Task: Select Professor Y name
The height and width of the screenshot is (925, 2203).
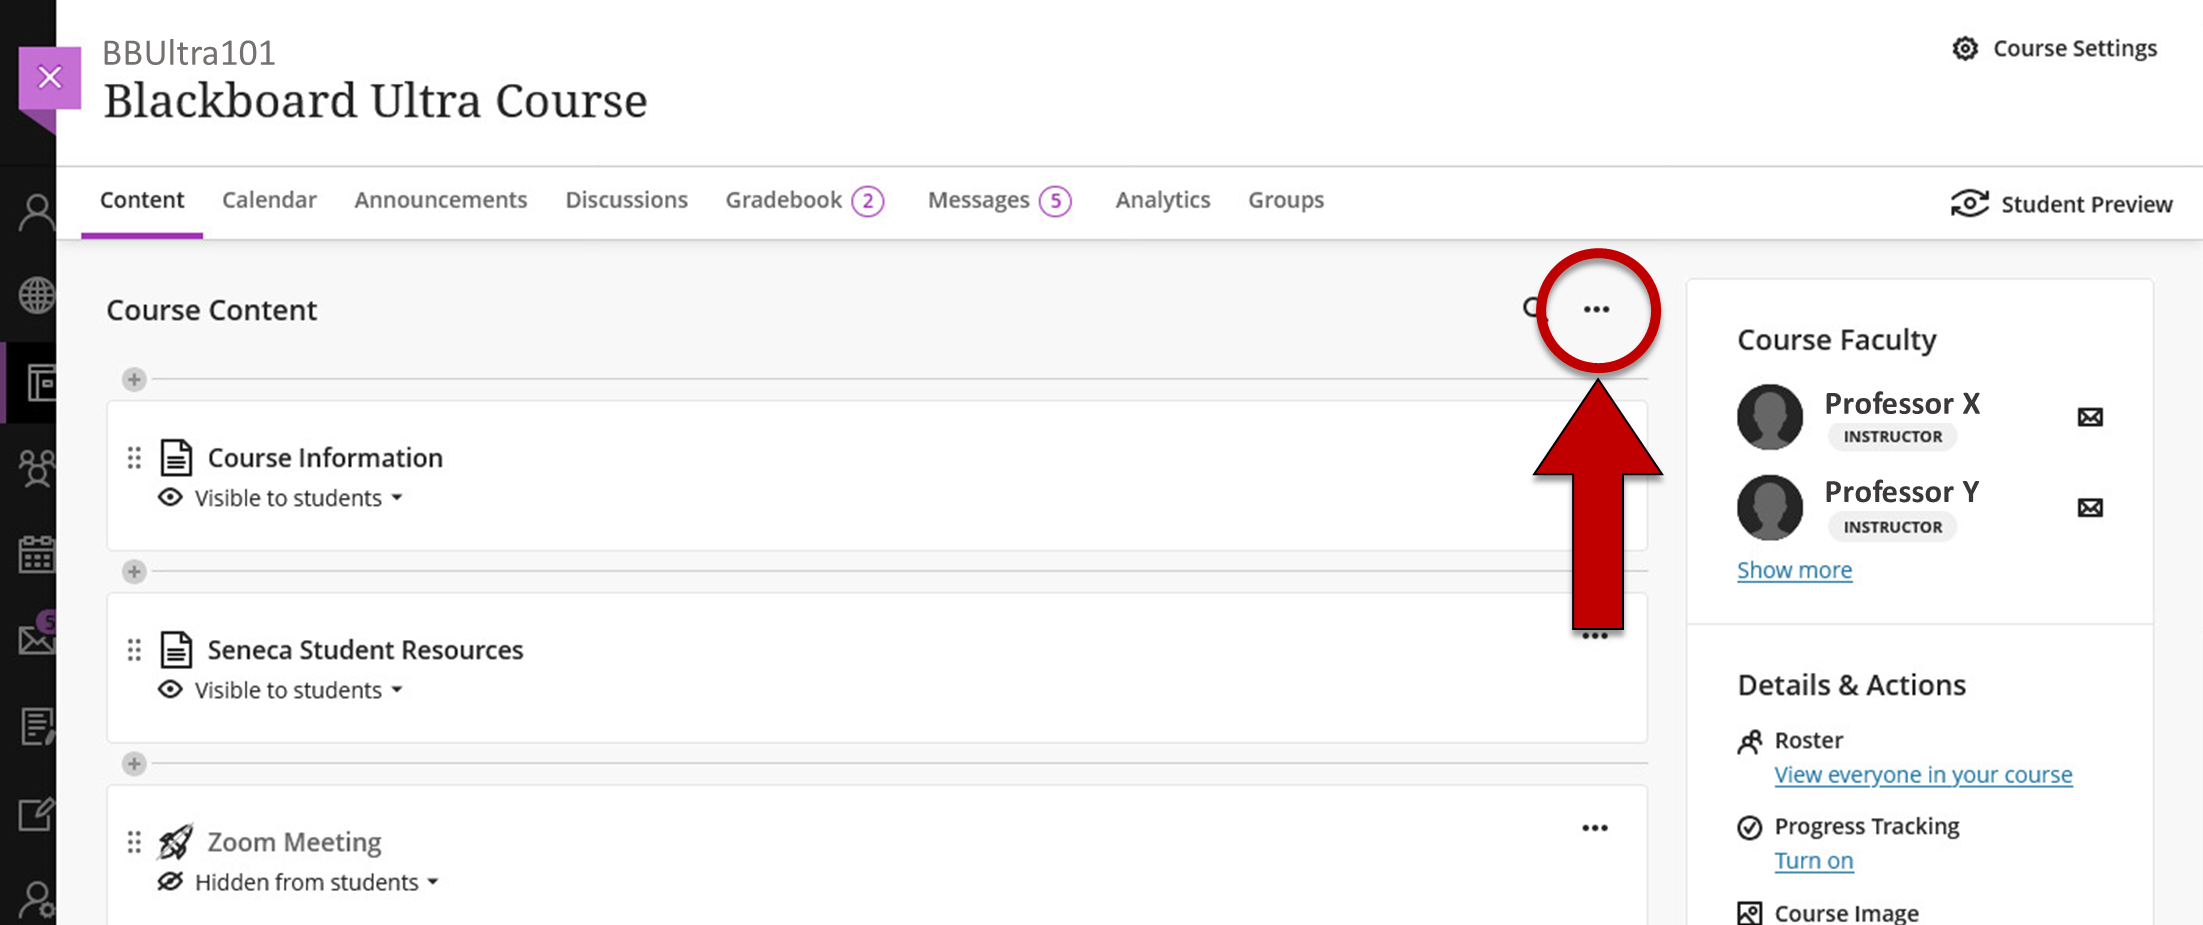Action: coord(1902,491)
